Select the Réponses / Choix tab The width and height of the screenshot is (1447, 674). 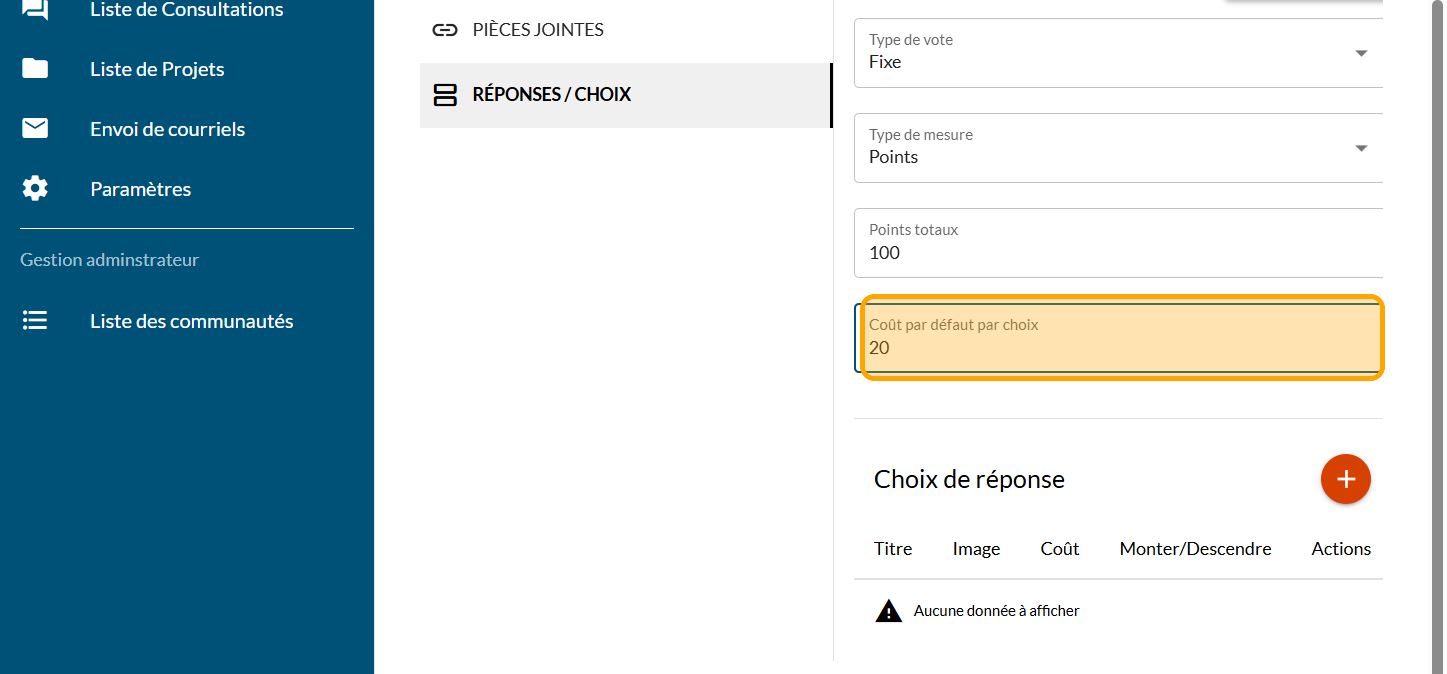tap(551, 95)
